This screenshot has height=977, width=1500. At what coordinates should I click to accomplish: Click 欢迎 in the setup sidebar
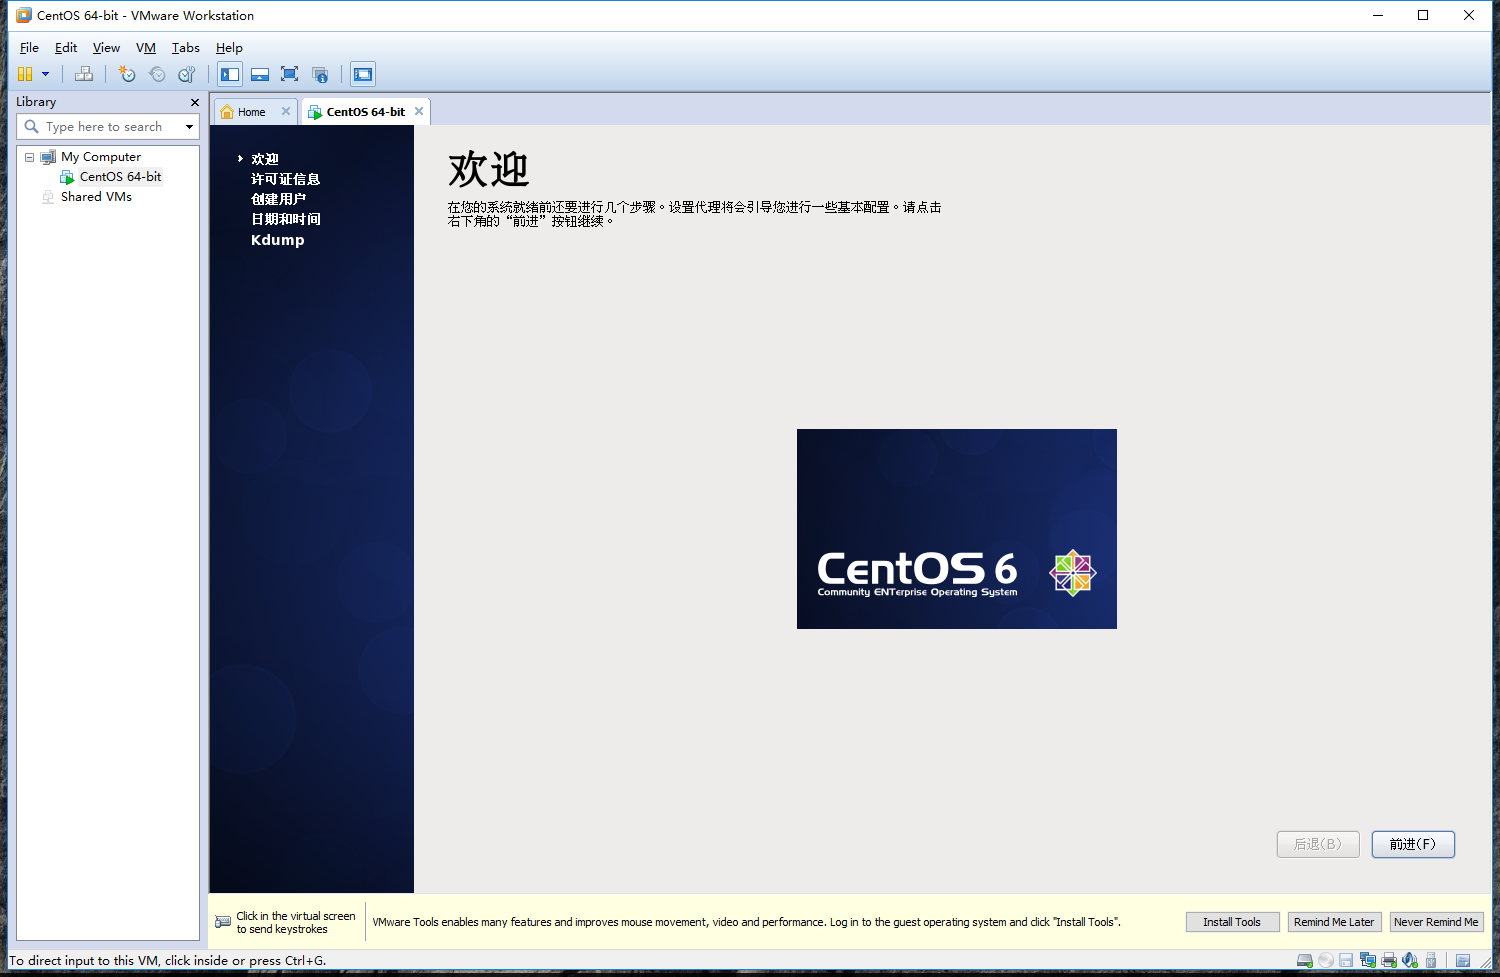pyautogui.click(x=265, y=159)
